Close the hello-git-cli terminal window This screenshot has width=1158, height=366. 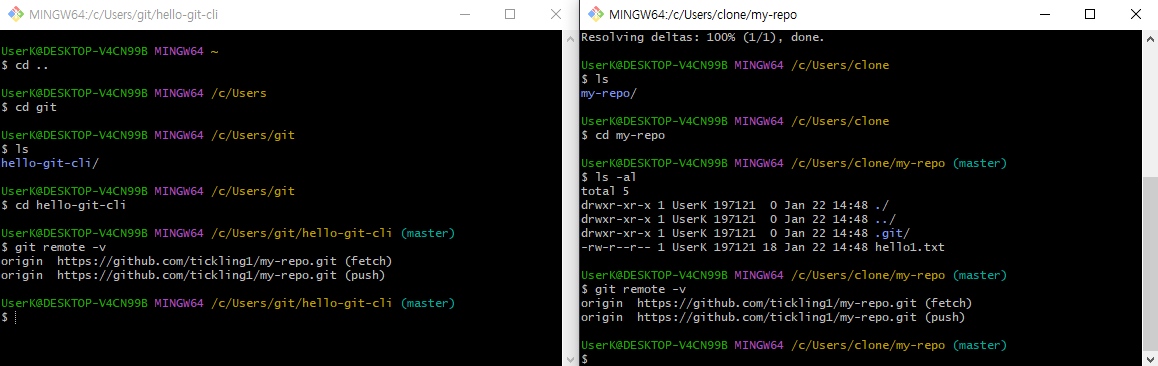point(555,14)
